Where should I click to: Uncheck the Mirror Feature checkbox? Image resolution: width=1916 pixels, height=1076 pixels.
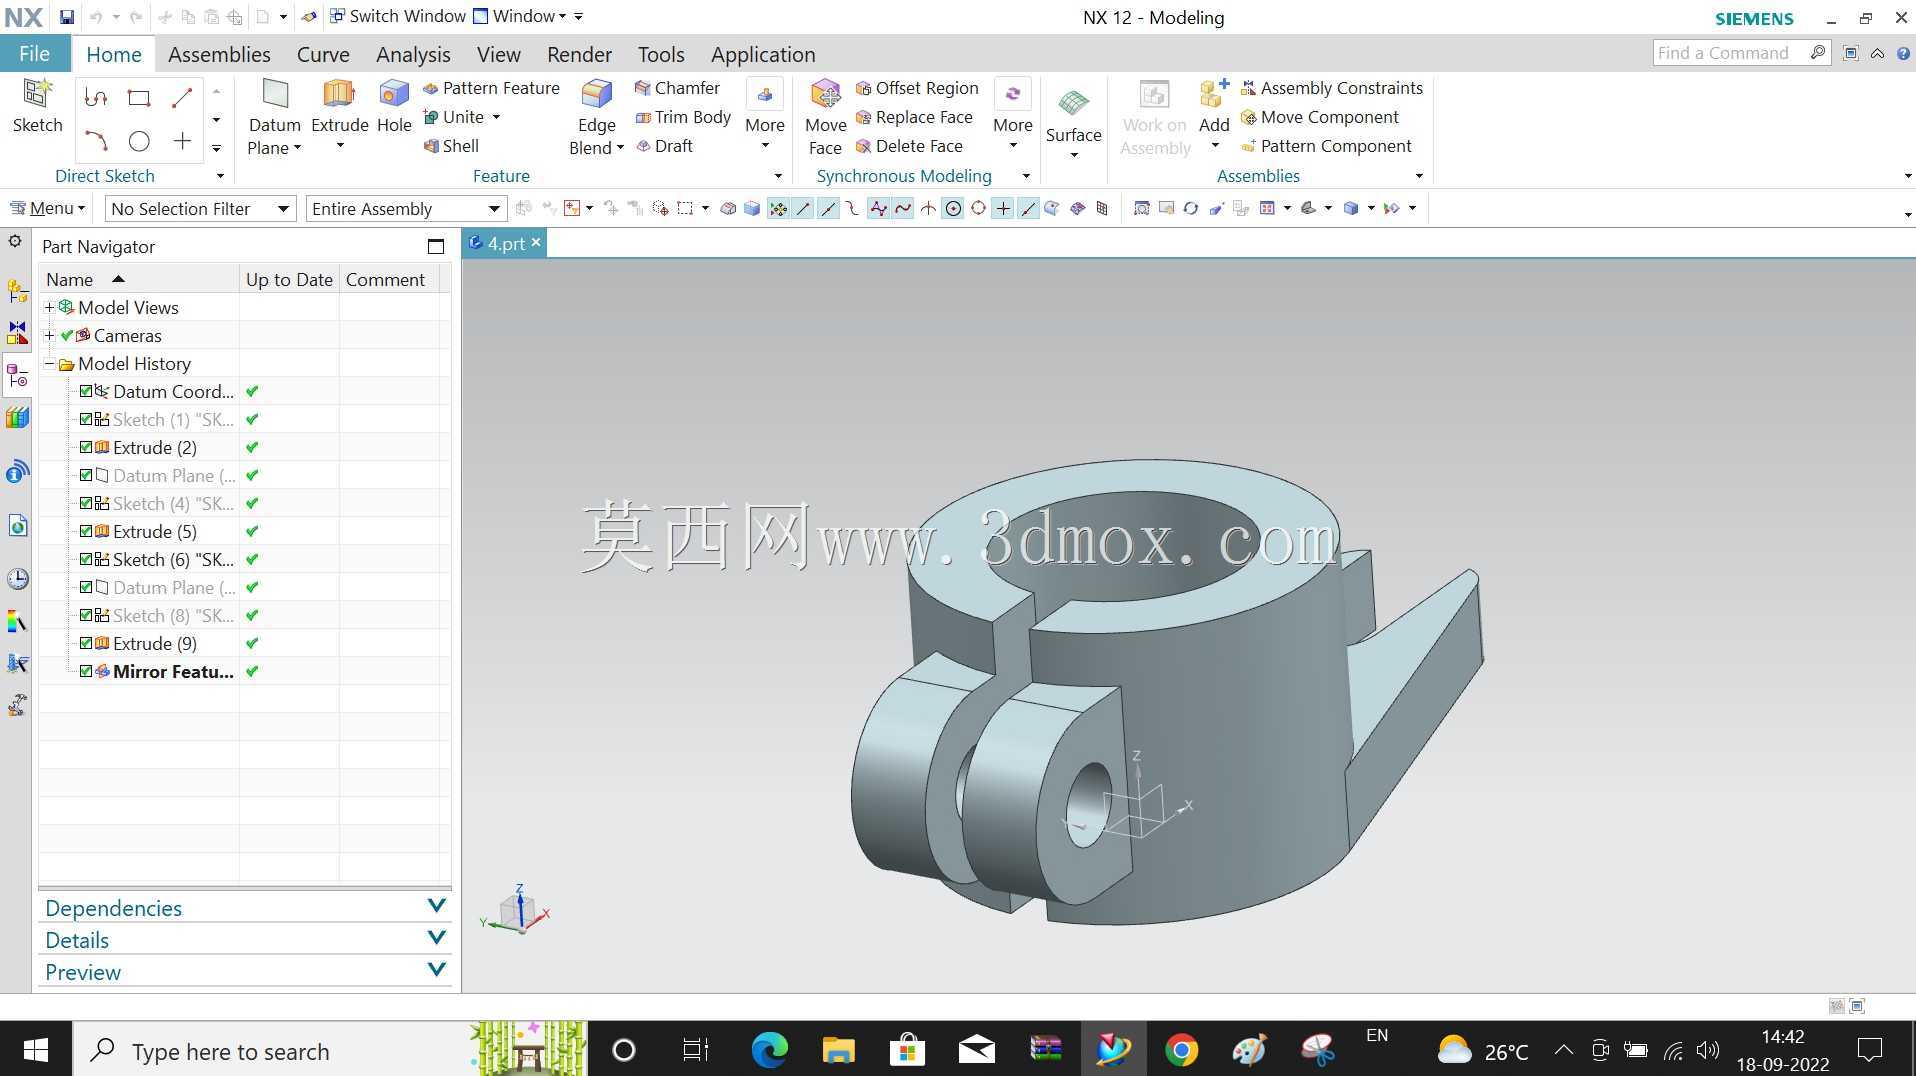pyautogui.click(x=86, y=672)
